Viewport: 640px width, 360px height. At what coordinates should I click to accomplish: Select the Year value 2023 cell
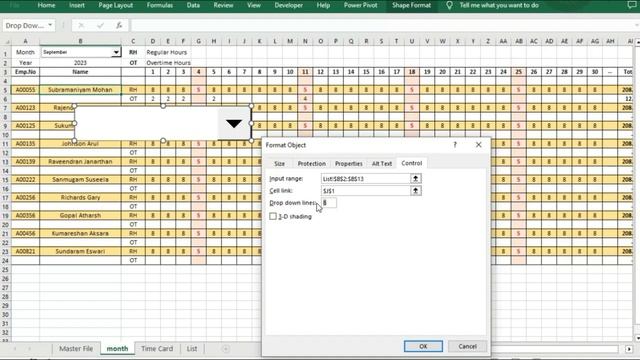point(80,63)
